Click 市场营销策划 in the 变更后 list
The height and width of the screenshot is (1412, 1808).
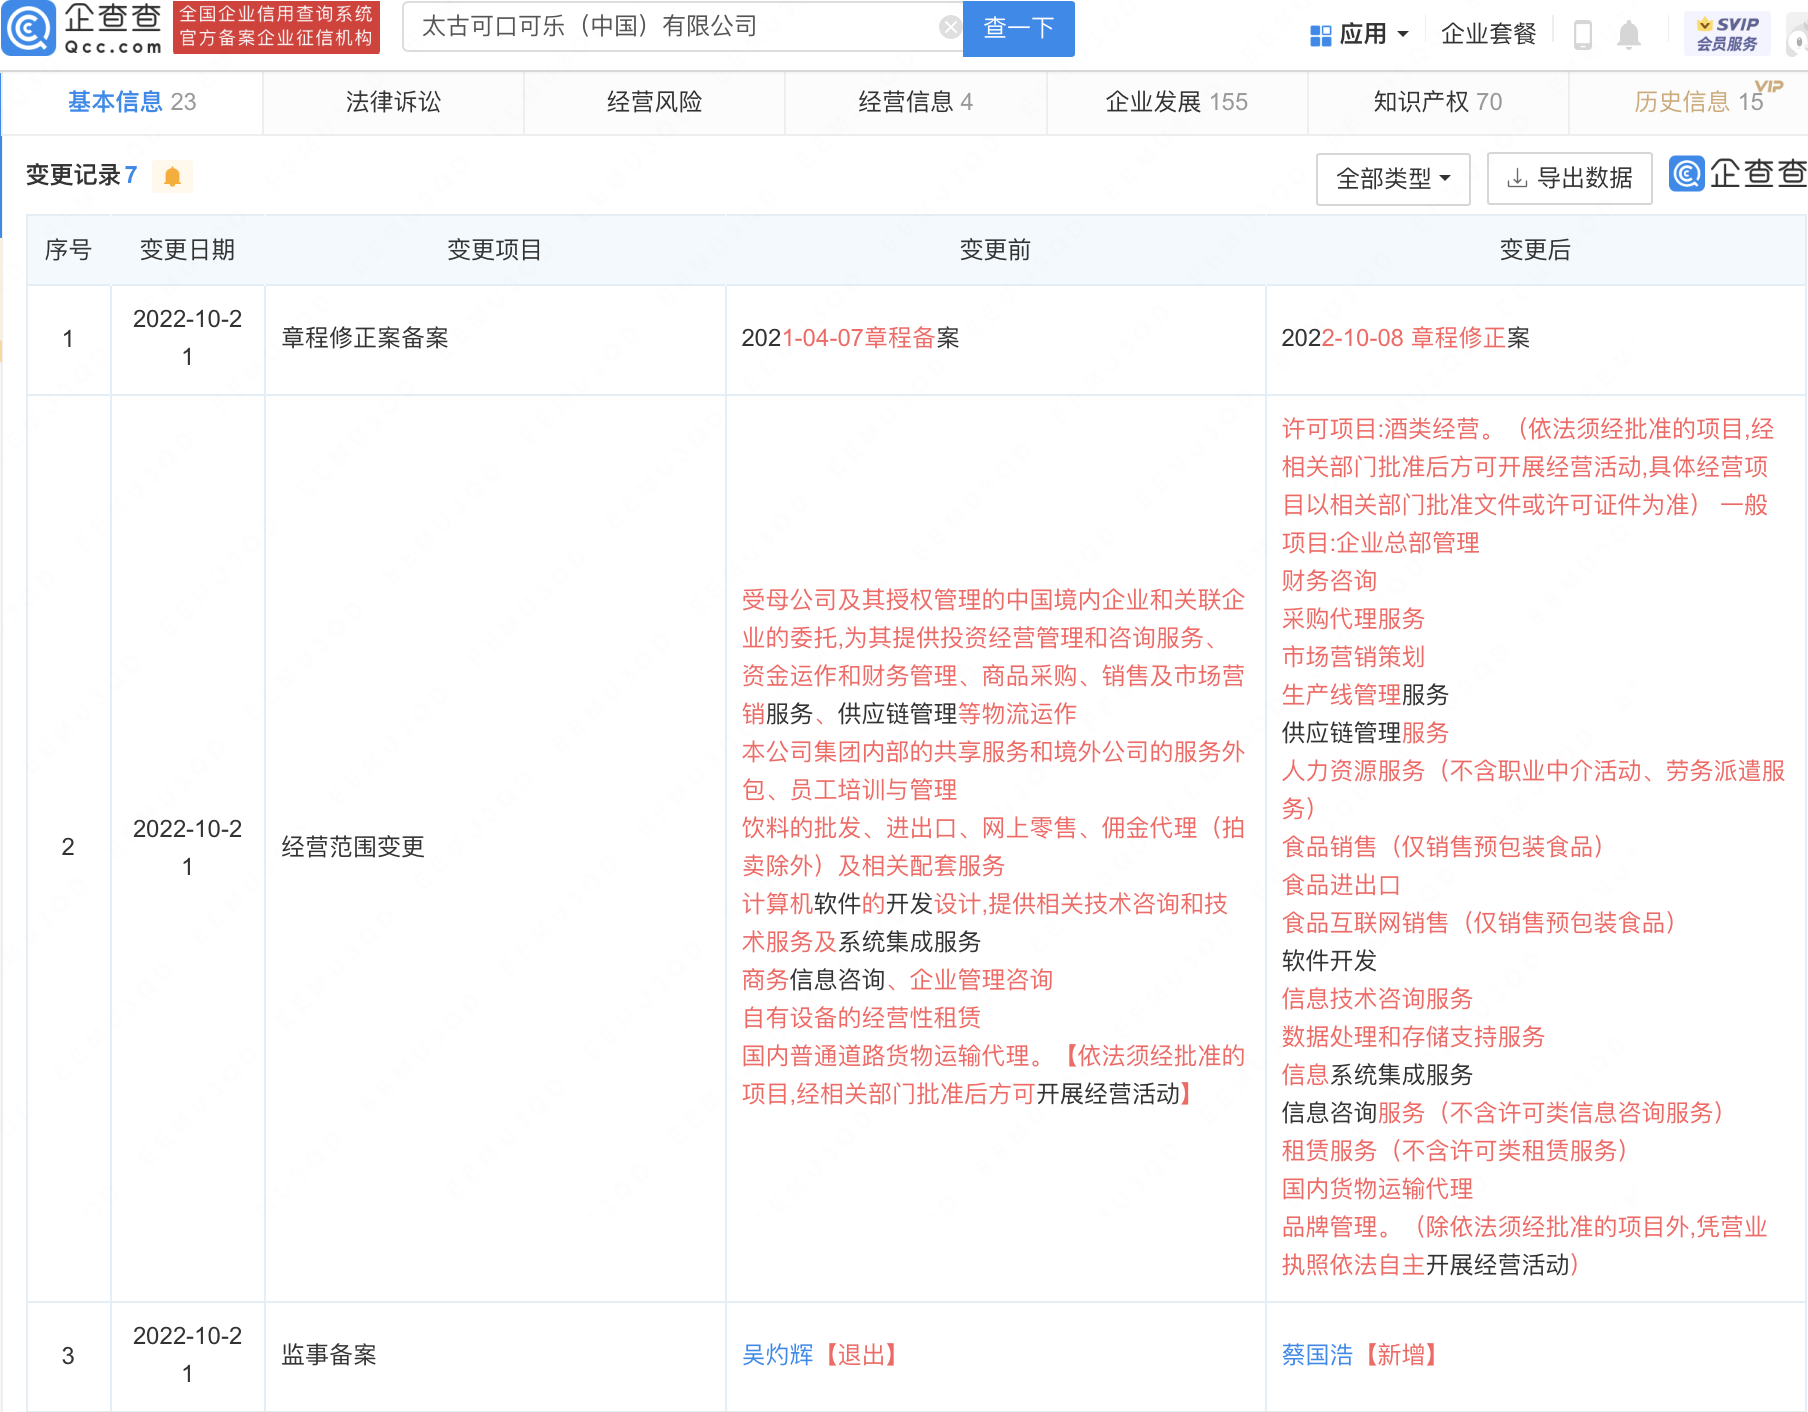1353,657
